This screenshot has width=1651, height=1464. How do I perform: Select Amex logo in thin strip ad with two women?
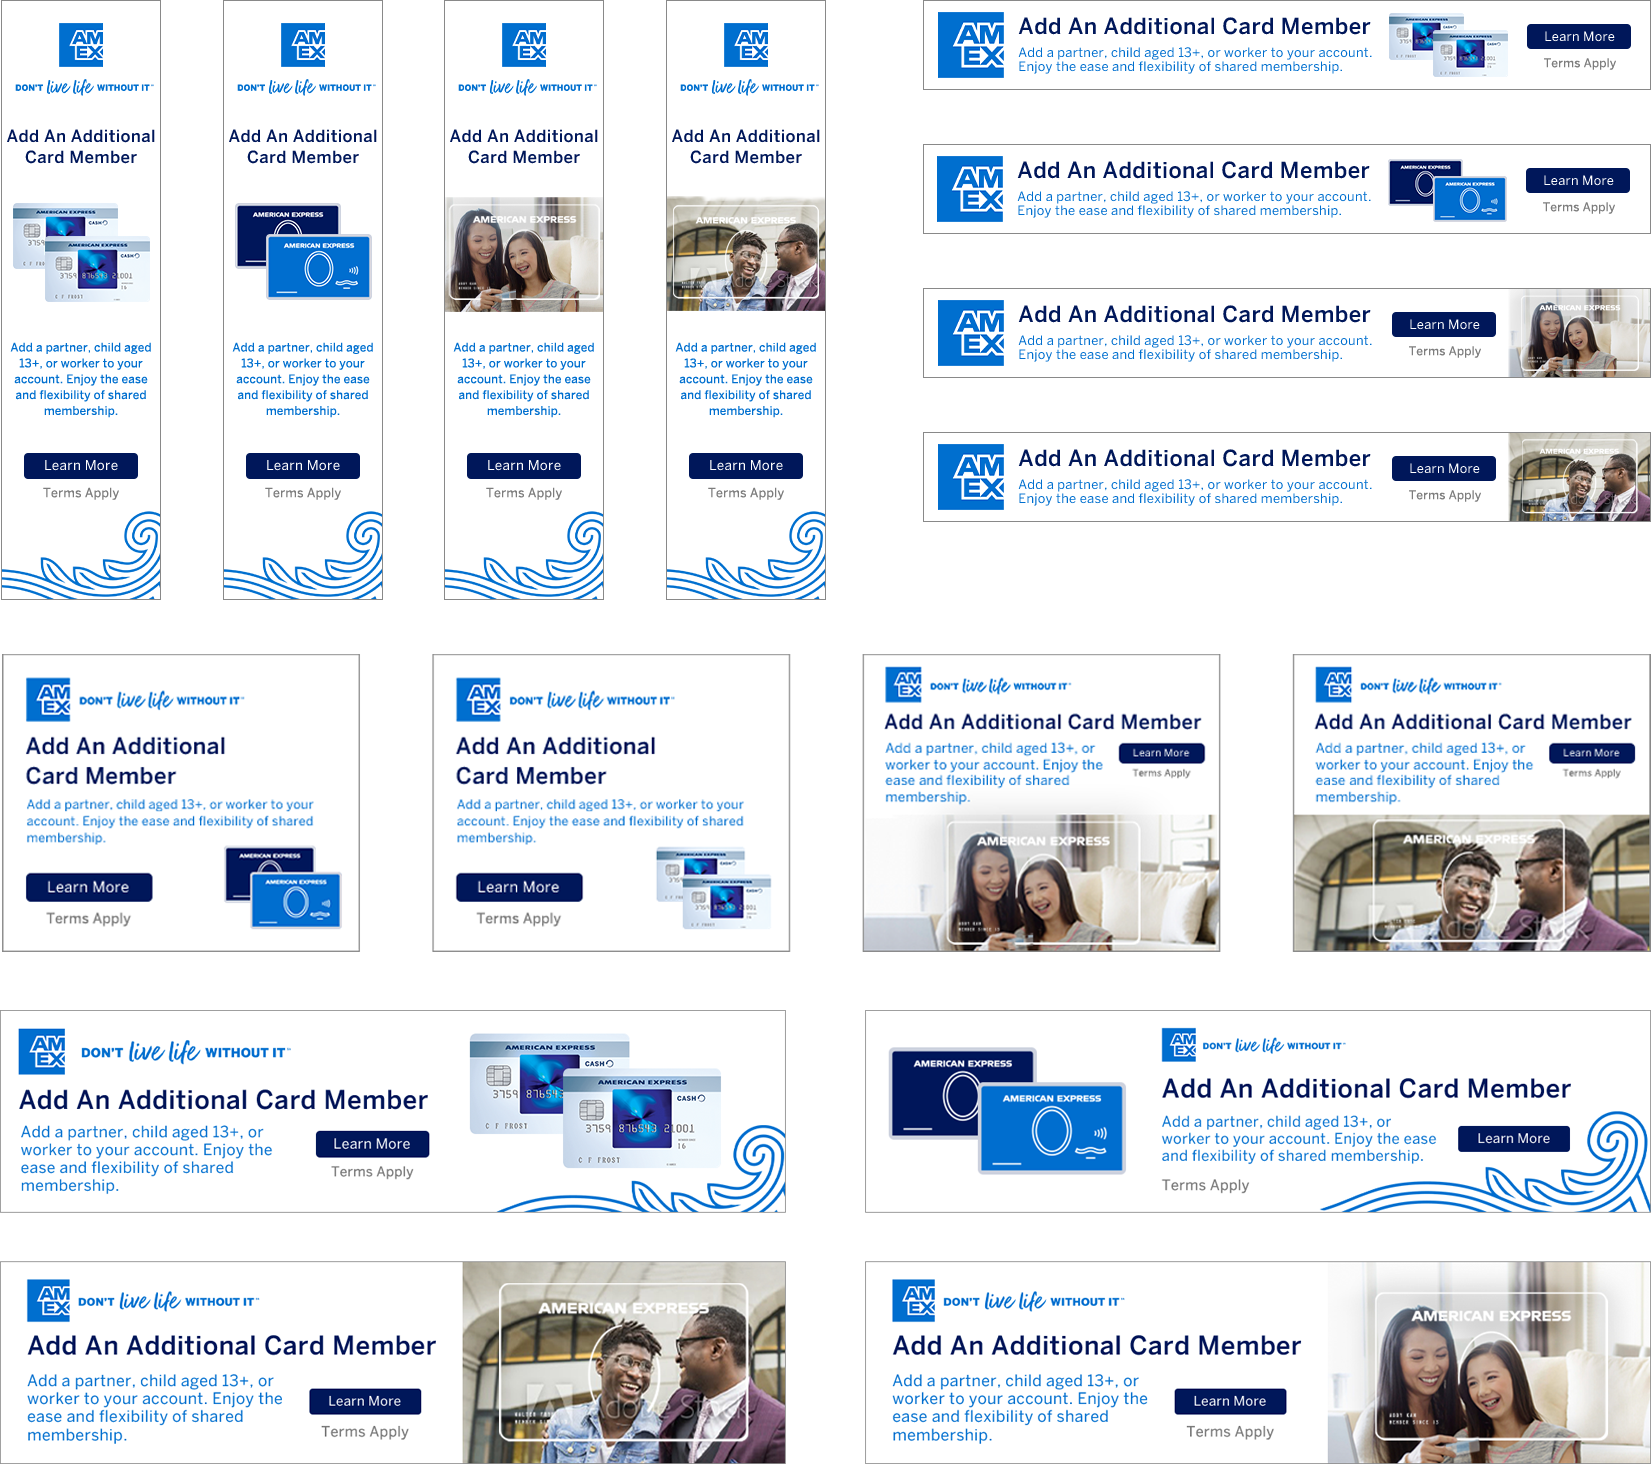(x=971, y=333)
